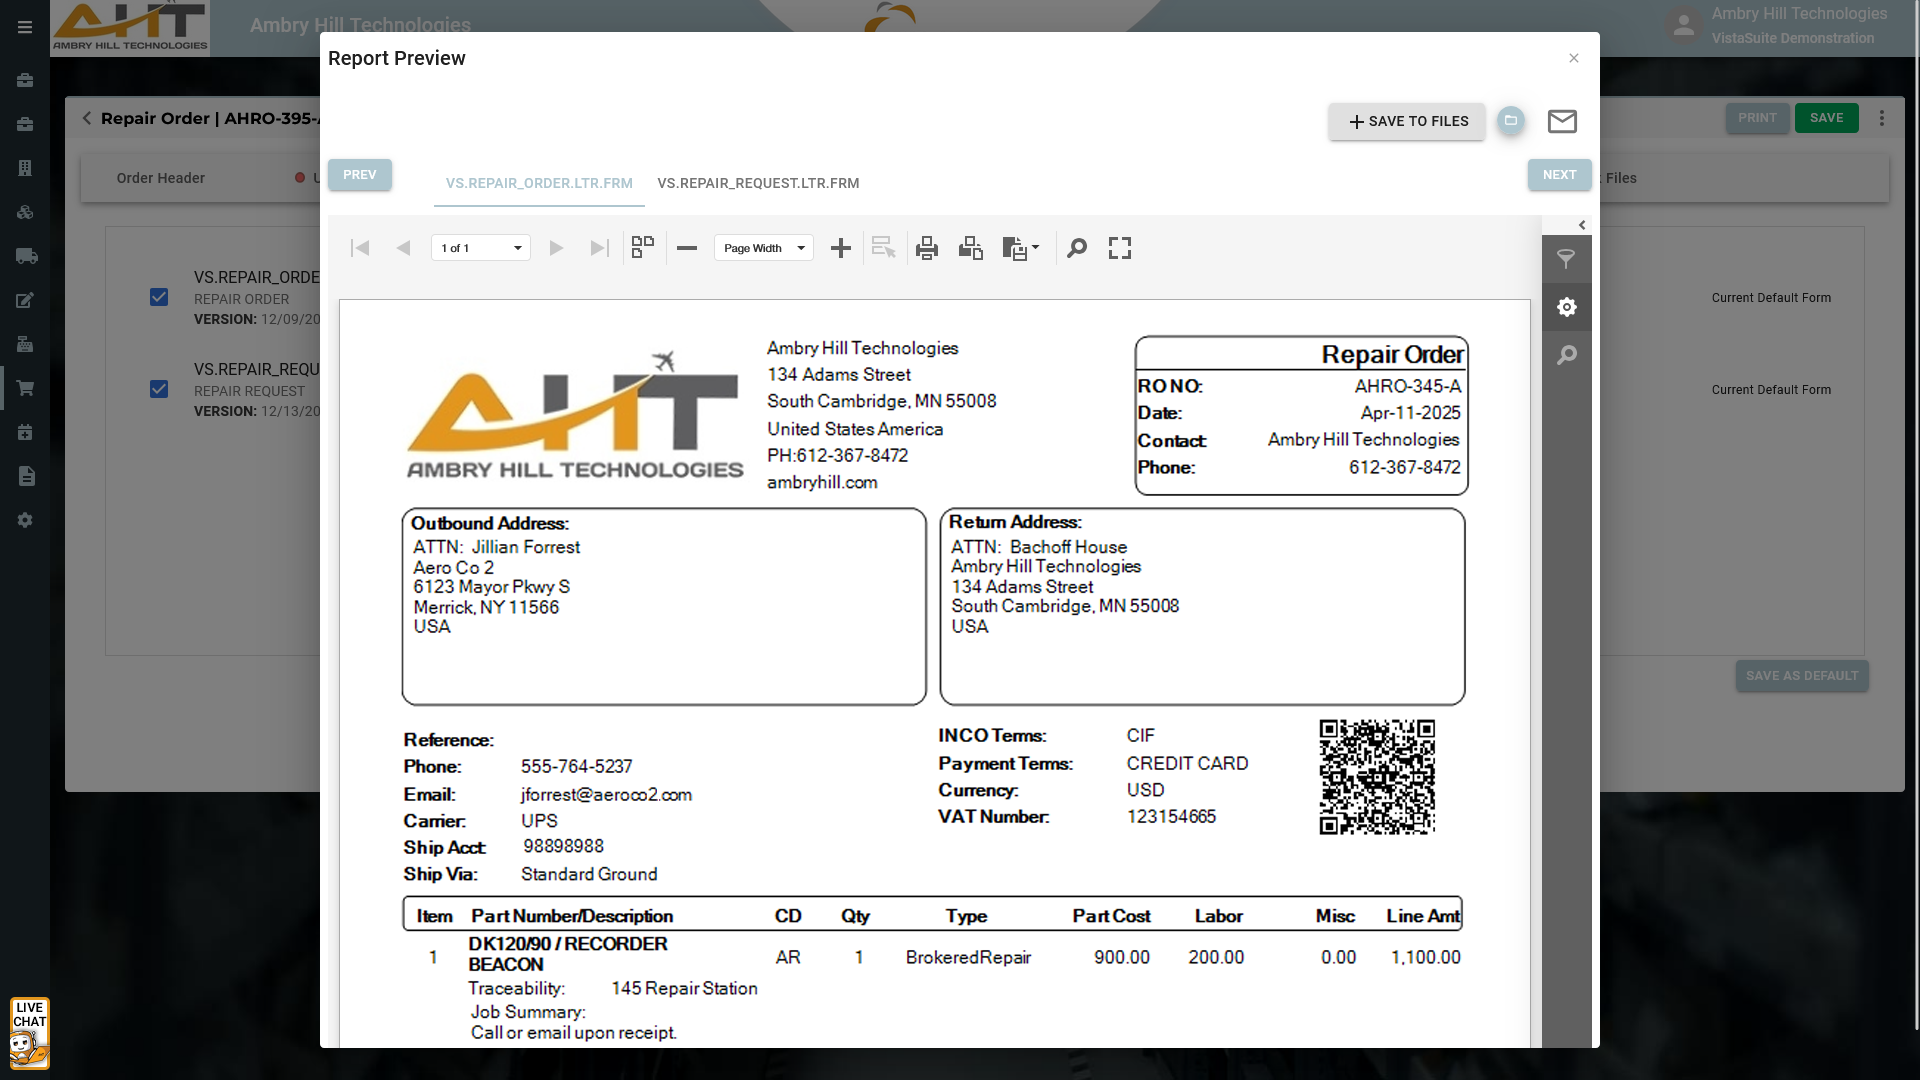The width and height of the screenshot is (1920, 1080).
Task: Open the search magnifier in viewer toolbar
Action: coord(1077,248)
